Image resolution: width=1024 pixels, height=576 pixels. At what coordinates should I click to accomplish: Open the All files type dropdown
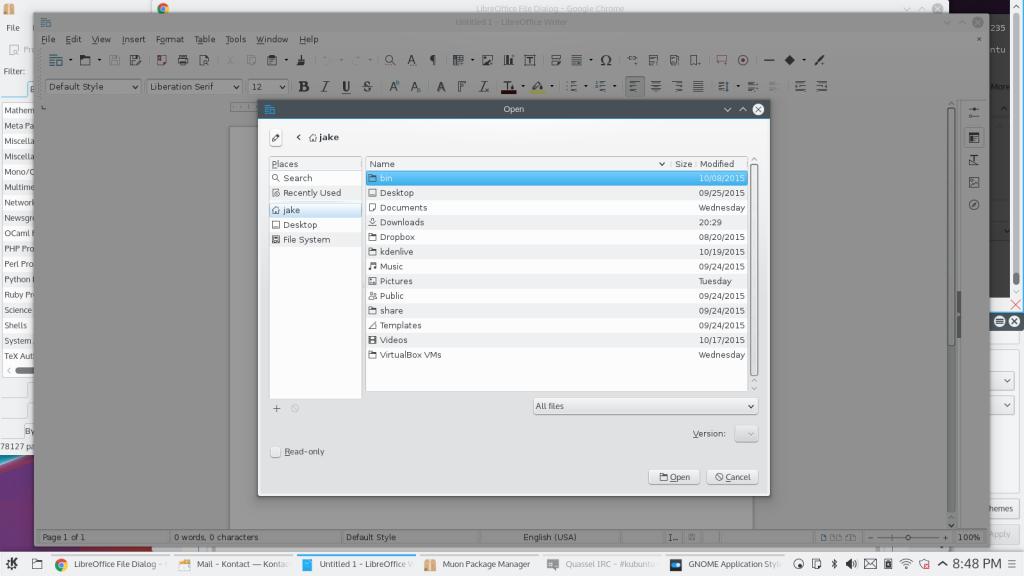tap(645, 406)
